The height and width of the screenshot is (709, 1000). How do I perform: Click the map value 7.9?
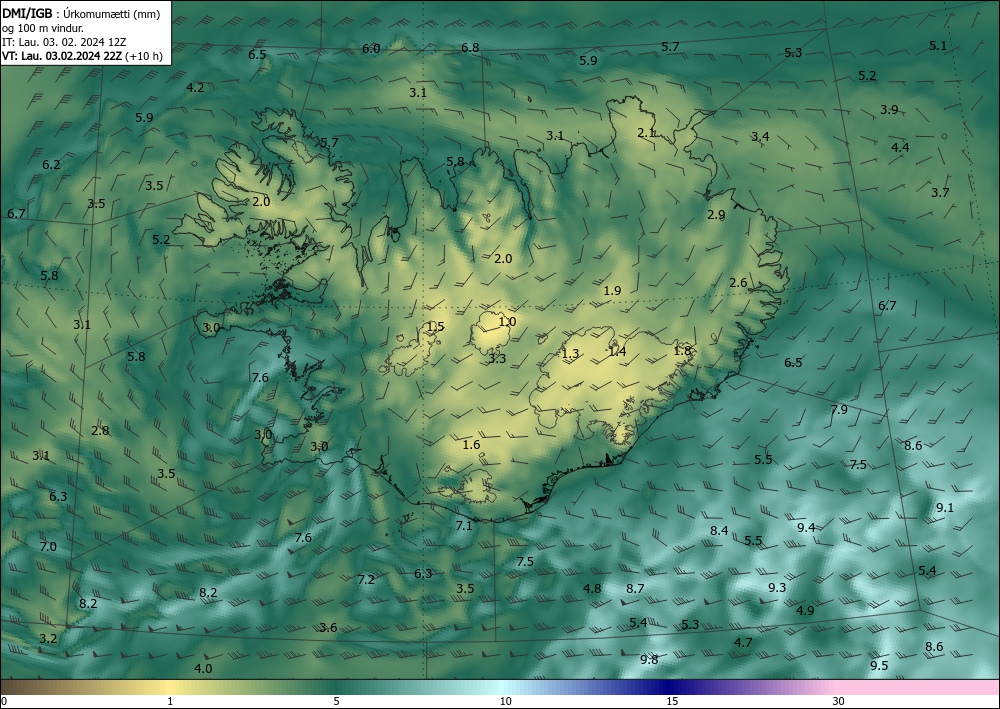coord(839,409)
